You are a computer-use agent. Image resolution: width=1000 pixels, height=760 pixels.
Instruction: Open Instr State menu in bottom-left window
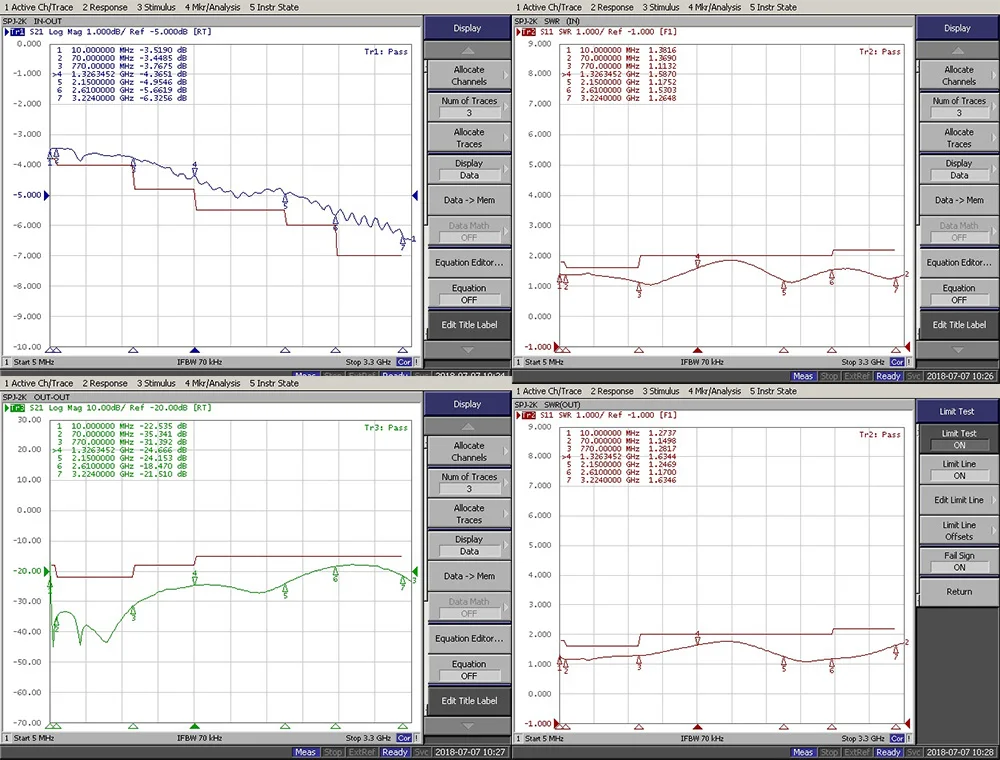pos(274,383)
